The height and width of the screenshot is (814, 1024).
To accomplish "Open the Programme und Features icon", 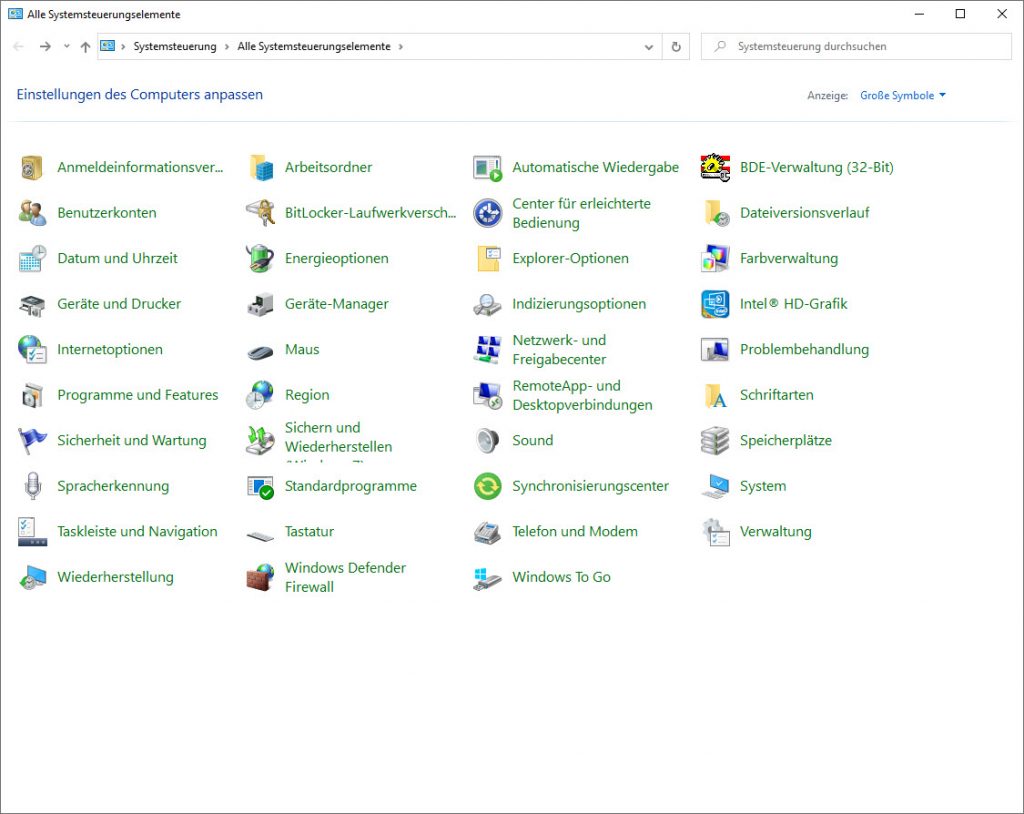I will [x=32, y=395].
